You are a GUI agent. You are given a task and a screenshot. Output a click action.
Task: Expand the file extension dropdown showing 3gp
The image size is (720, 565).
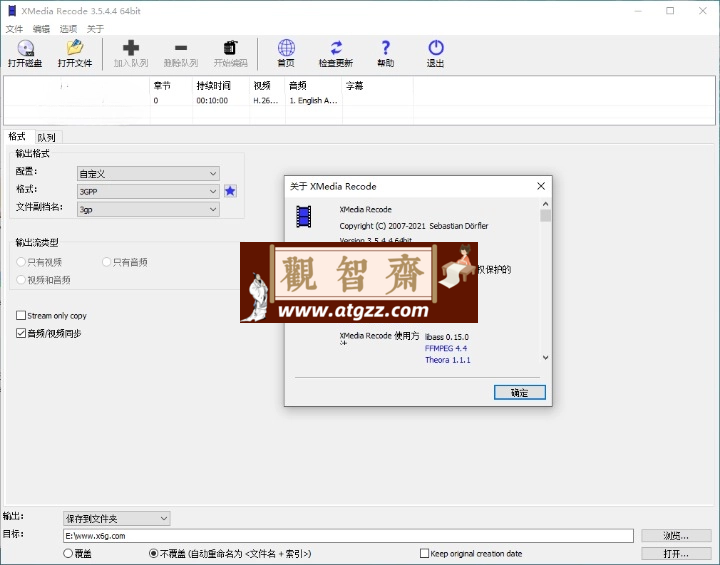148,209
